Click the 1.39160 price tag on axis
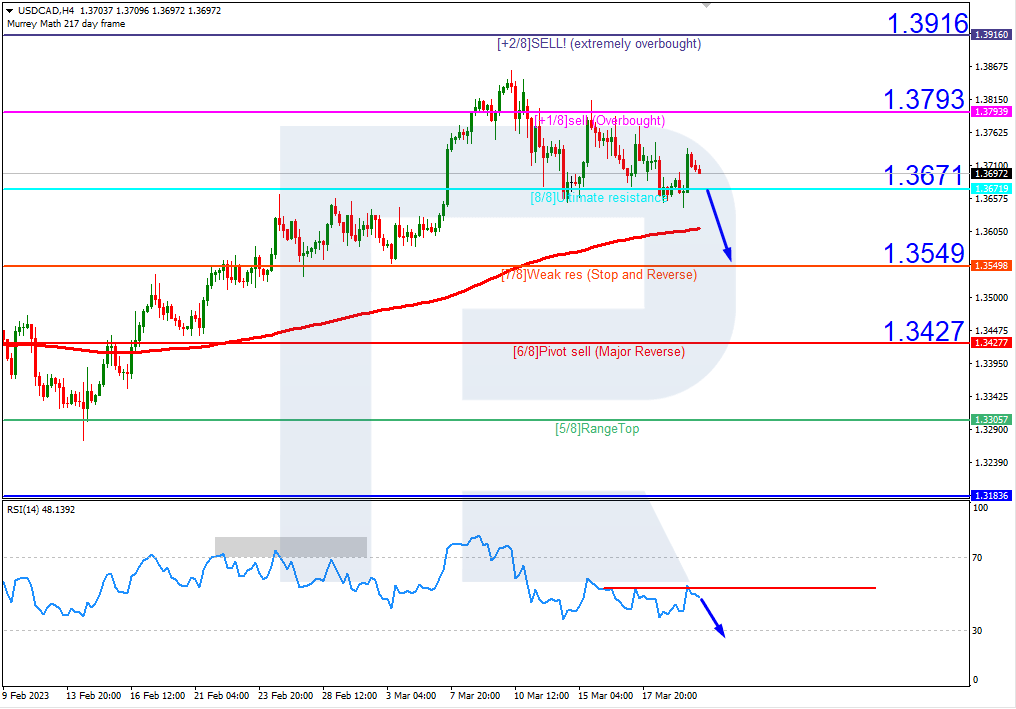The width and height of the screenshot is (1016, 709). (x=991, y=35)
